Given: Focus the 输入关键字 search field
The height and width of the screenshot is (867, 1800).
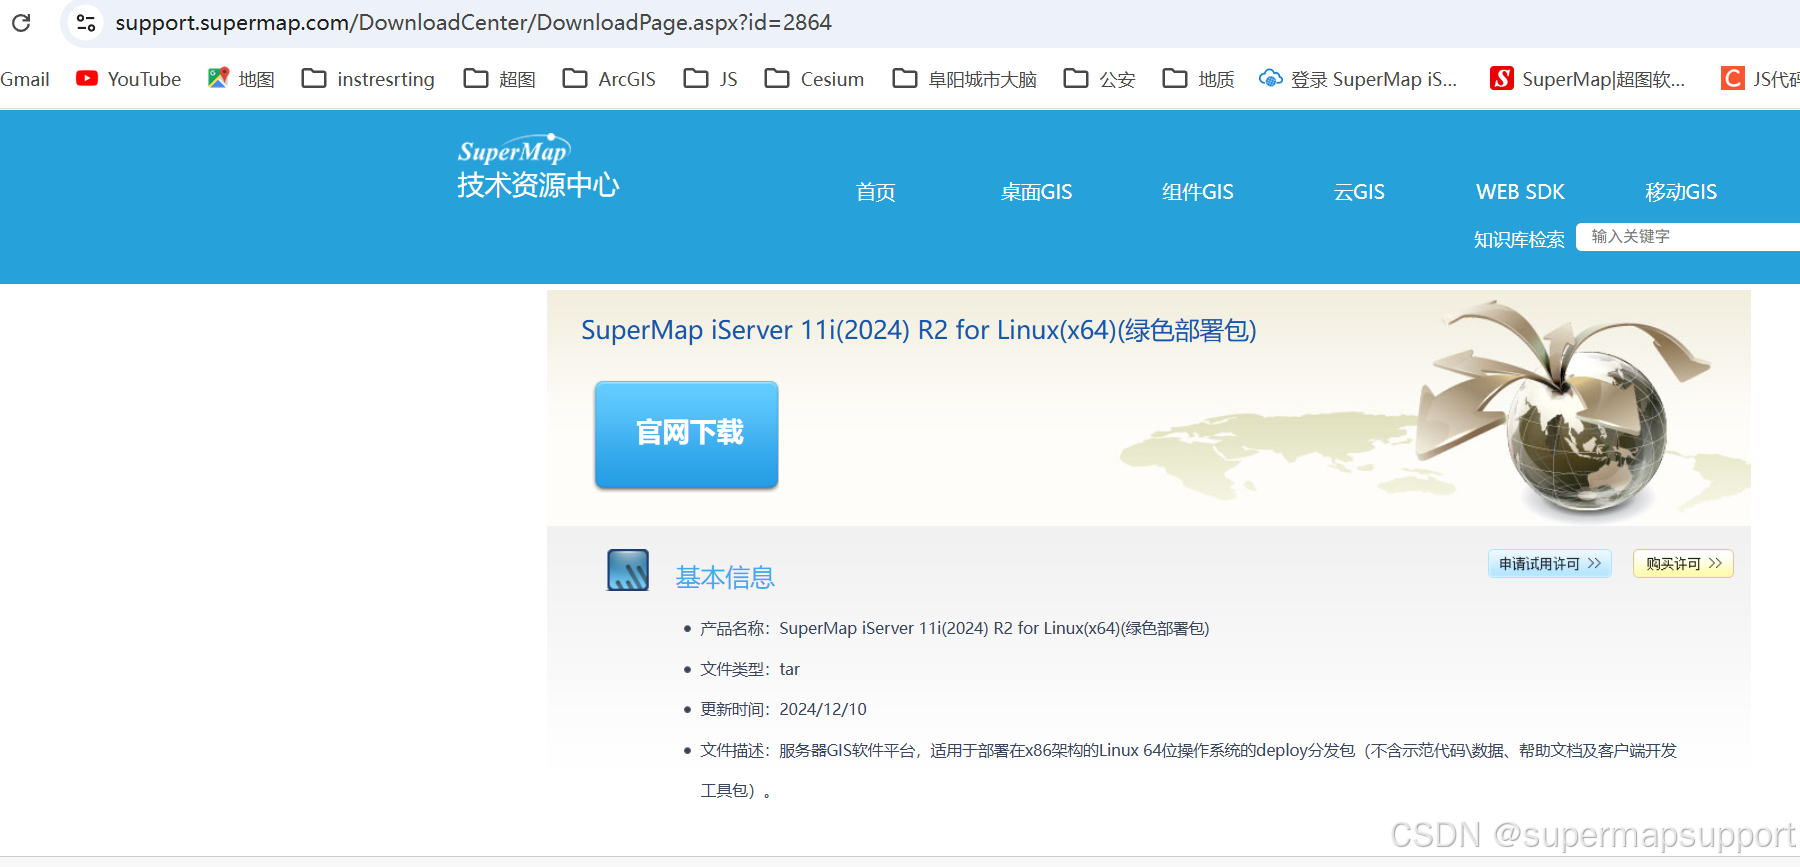Looking at the screenshot, I should click(x=1688, y=237).
